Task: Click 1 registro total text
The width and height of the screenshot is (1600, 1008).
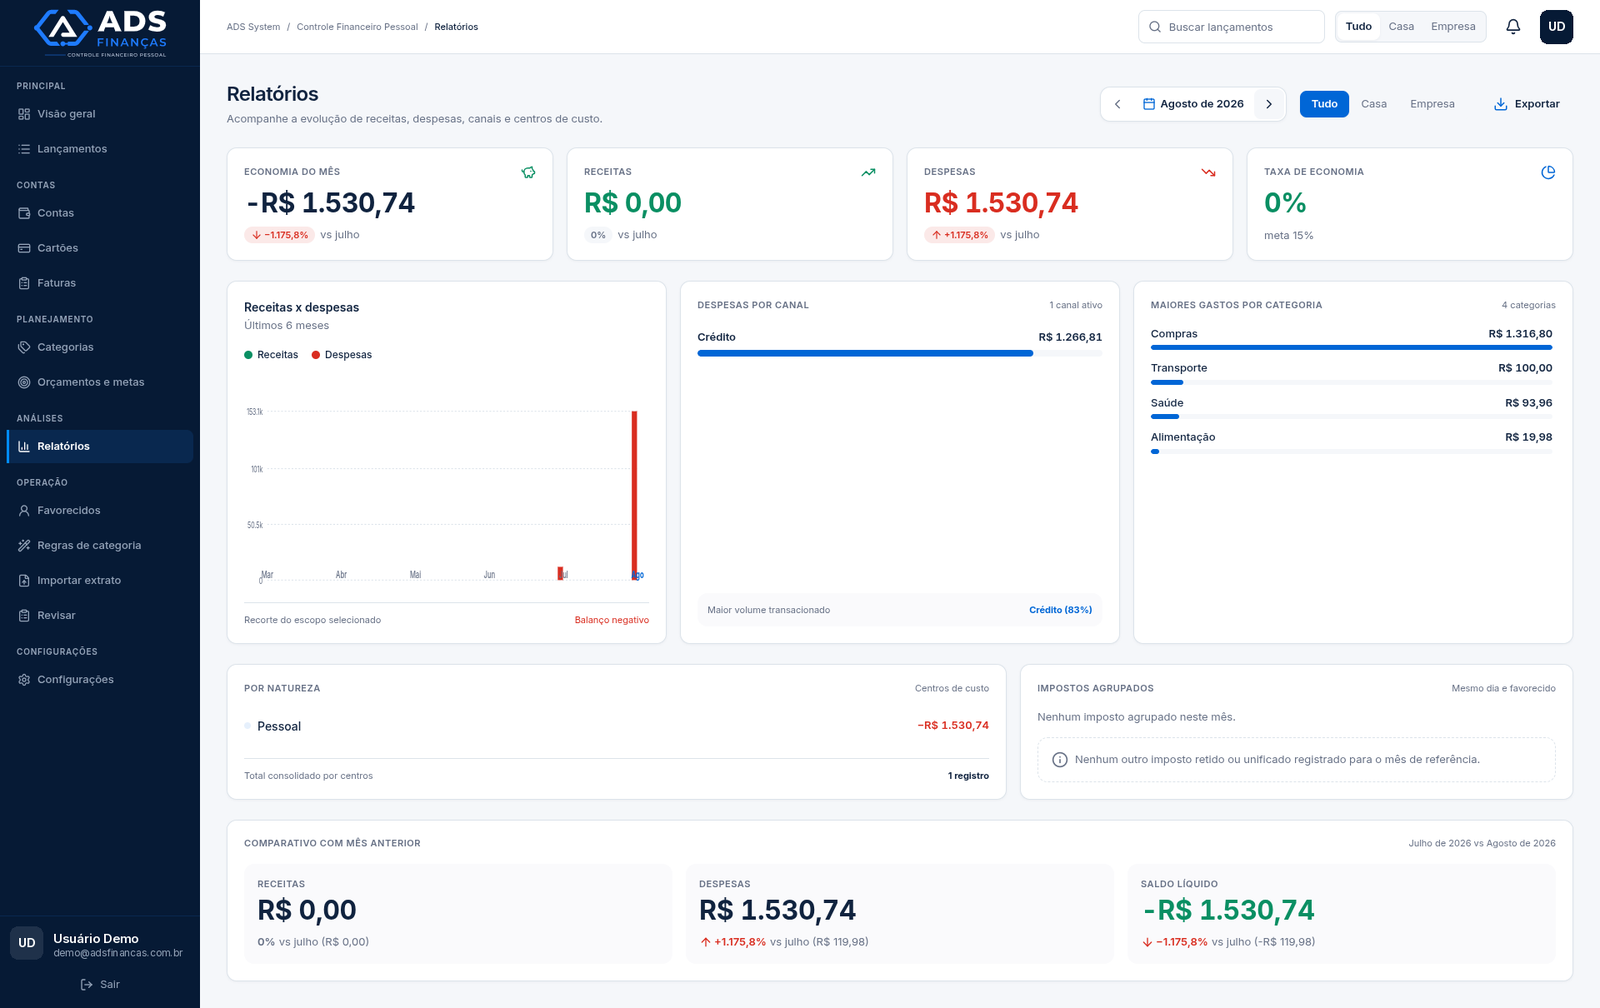Action: pyautogui.click(x=968, y=776)
